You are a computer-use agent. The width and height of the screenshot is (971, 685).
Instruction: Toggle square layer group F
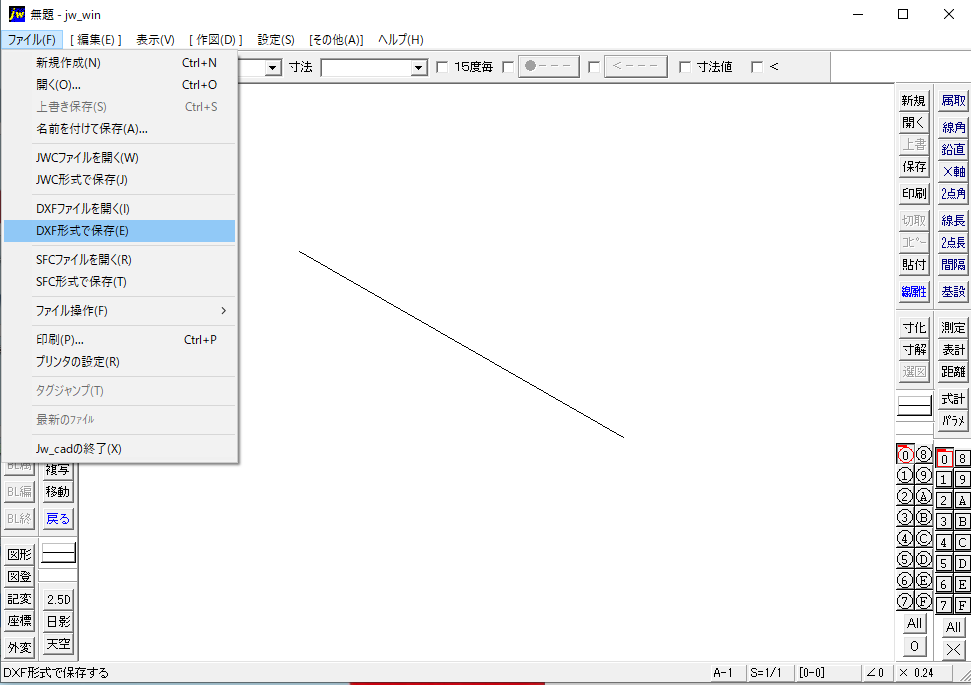[x=962, y=604]
